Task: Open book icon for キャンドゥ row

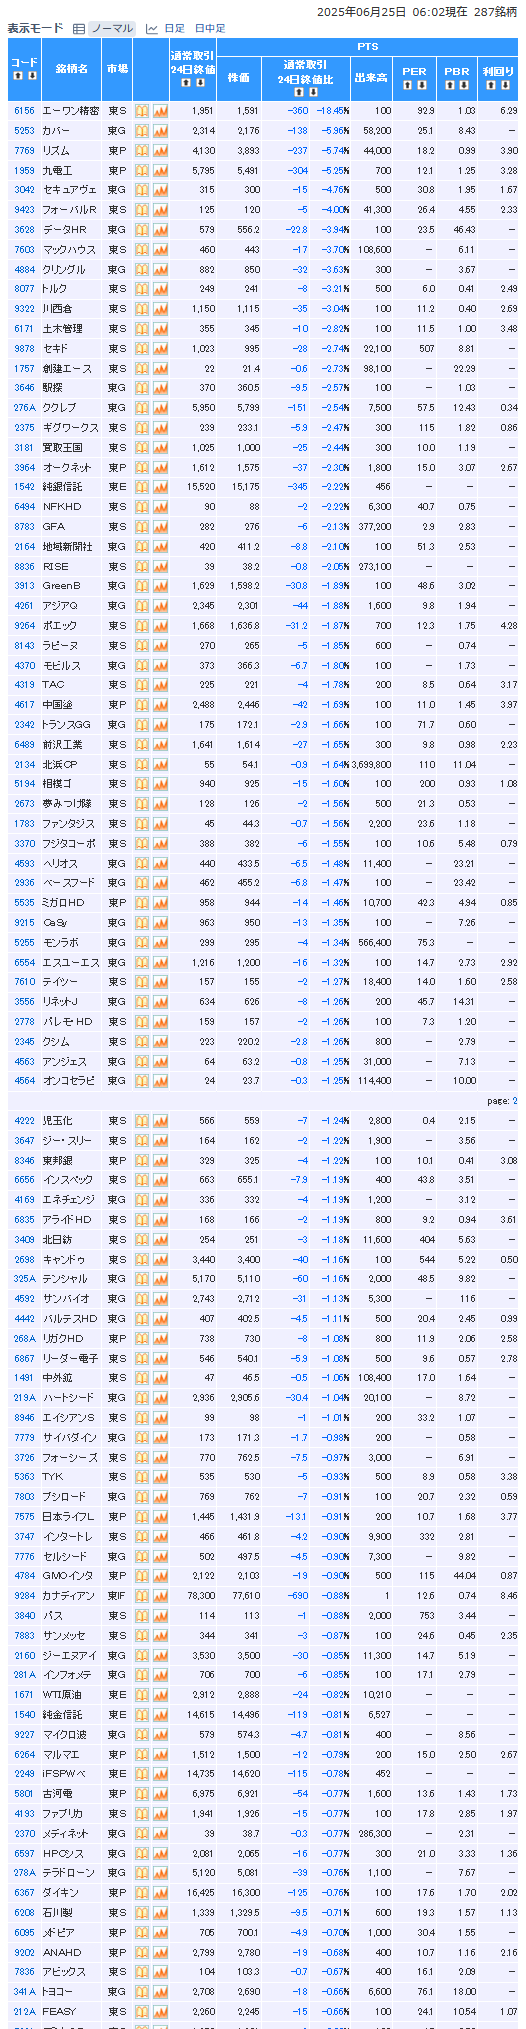Action: [x=142, y=1259]
